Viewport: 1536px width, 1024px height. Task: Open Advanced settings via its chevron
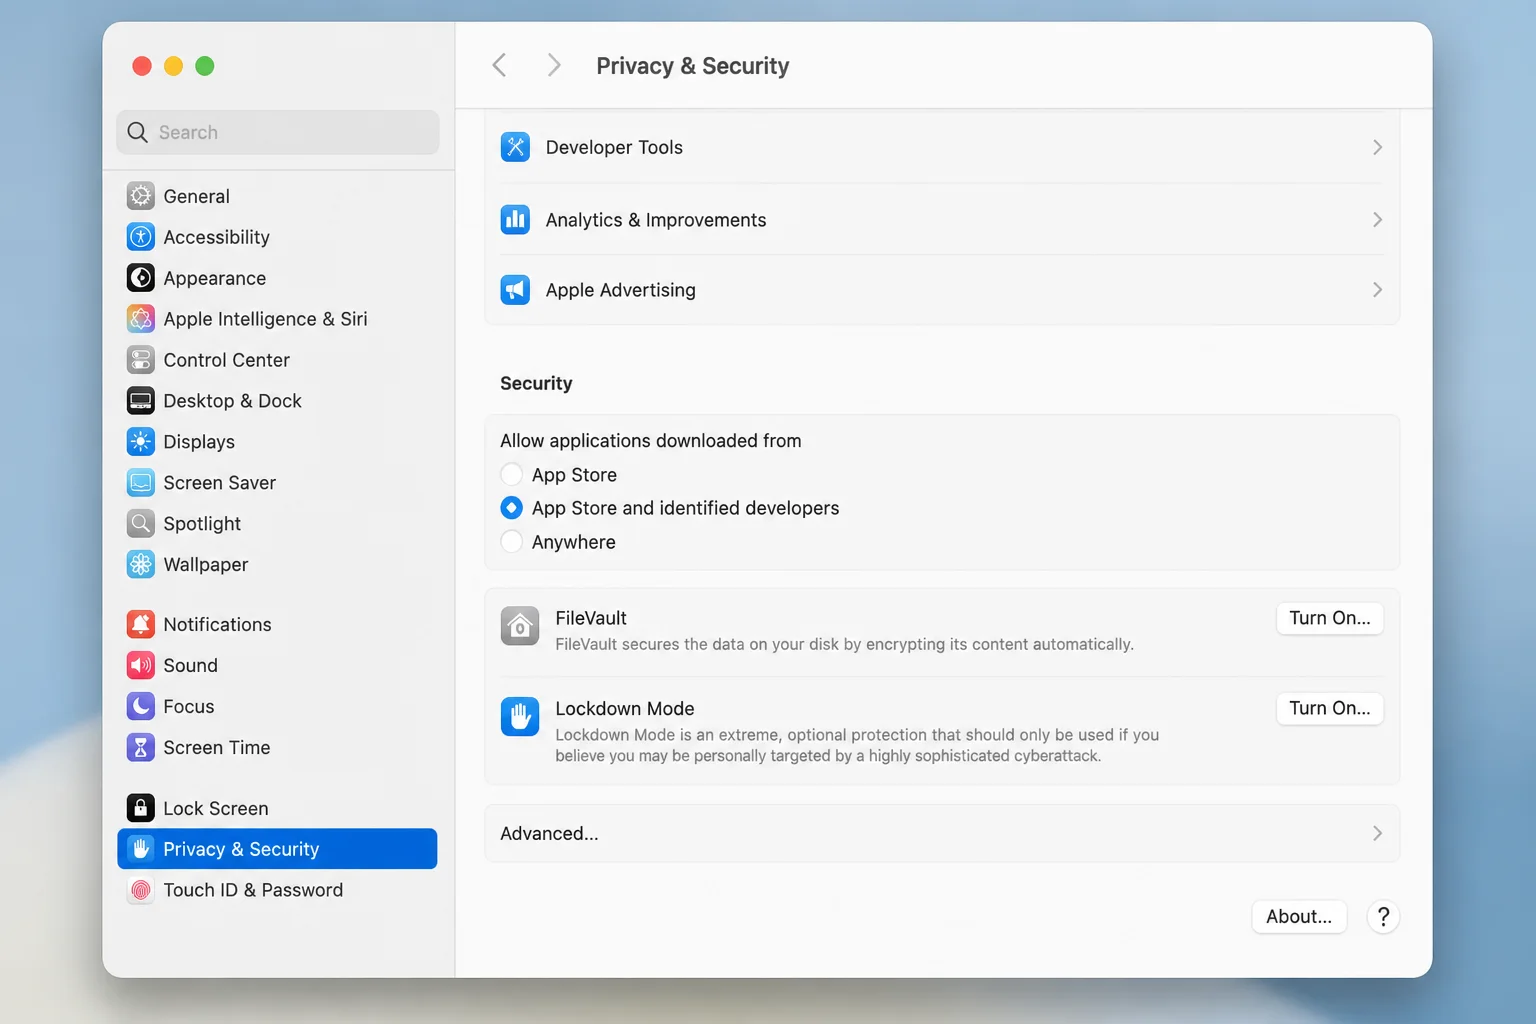point(1377,833)
